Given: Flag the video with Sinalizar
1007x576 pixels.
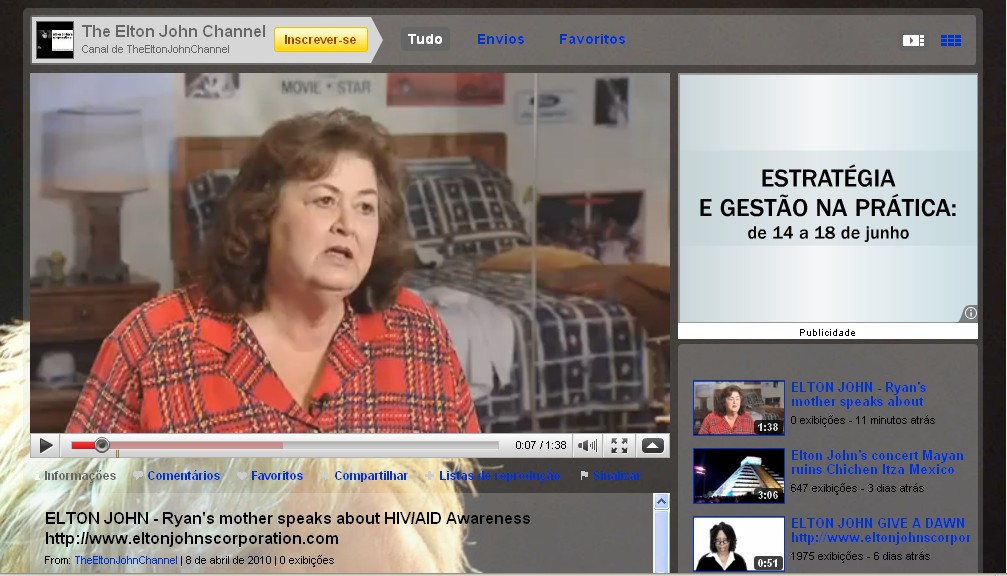Looking at the screenshot, I should coord(616,476).
